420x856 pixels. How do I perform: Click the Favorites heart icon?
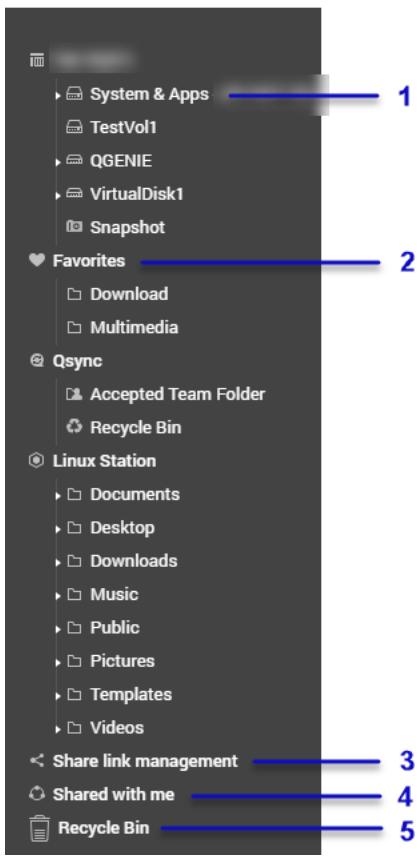pyautogui.click(x=37, y=261)
